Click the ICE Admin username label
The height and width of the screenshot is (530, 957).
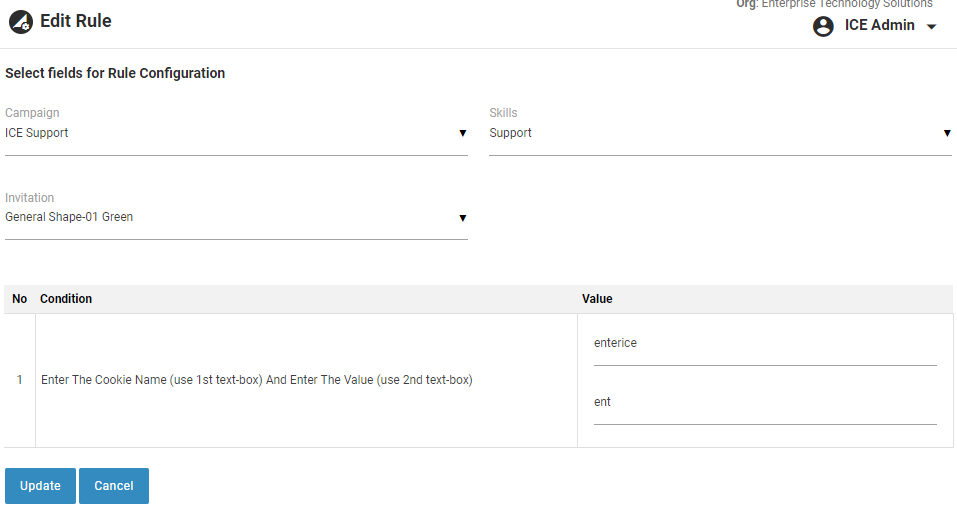879,26
